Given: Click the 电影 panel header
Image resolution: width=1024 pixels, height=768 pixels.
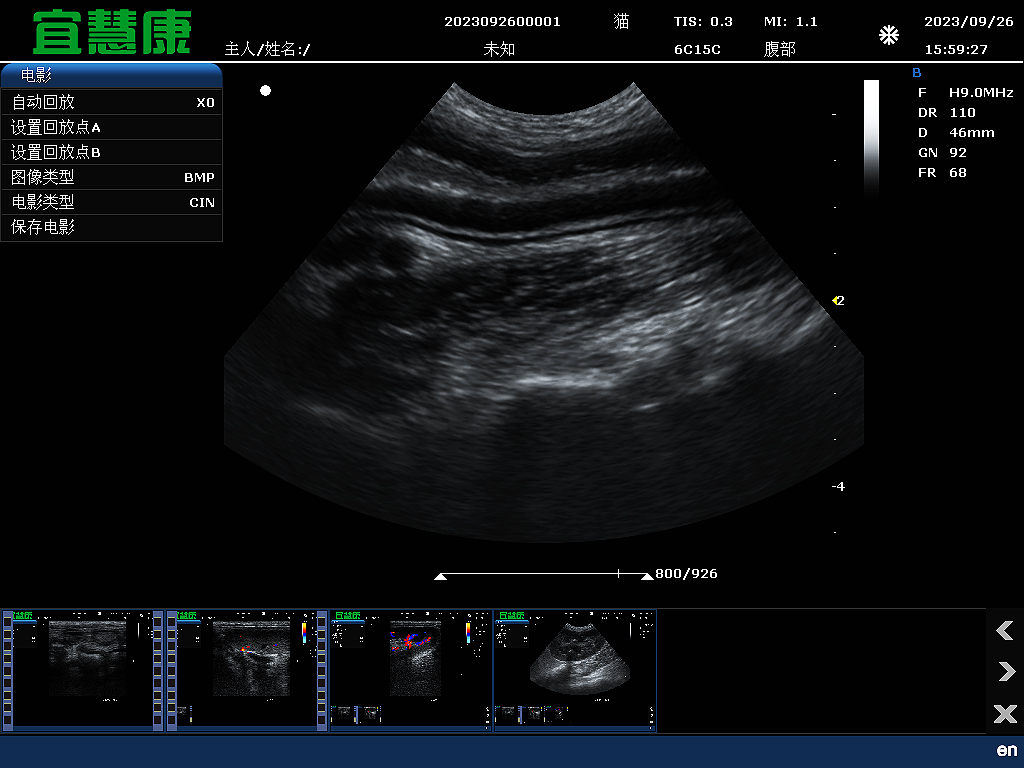Looking at the screenshot, I should click(x=111, y=75).
